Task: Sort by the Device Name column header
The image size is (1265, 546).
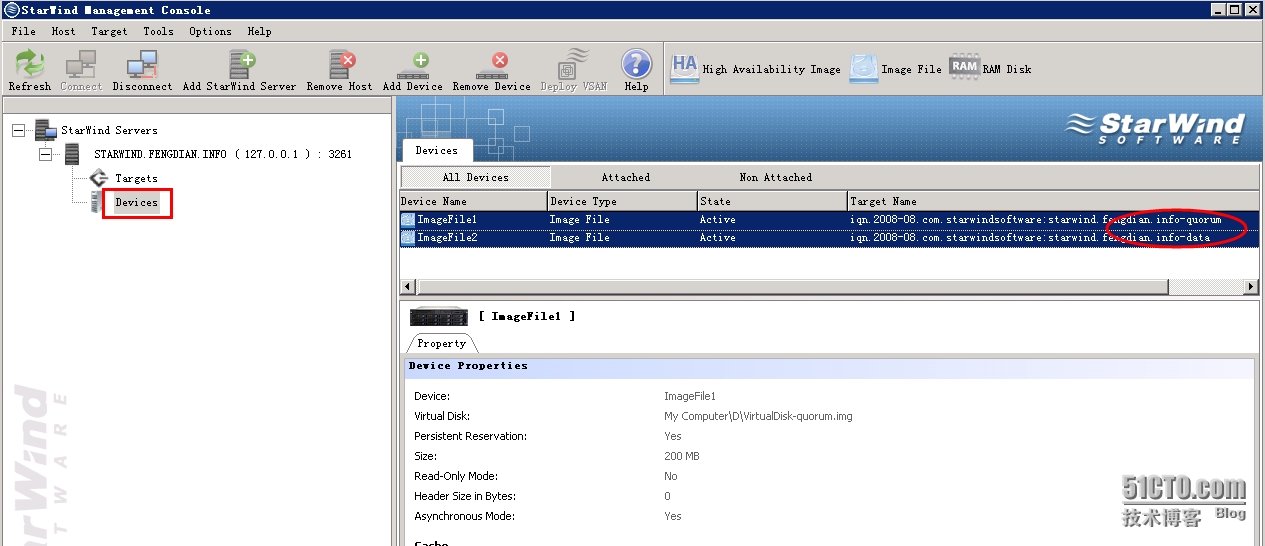Action: point(473,201)
